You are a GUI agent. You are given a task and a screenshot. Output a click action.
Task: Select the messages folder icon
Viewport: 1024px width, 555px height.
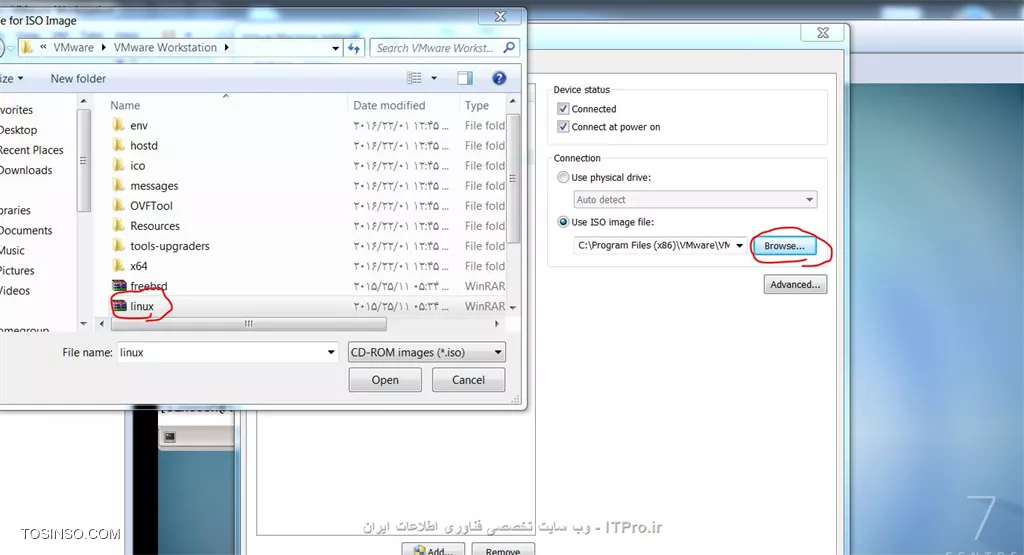click(x=118, y=185)
